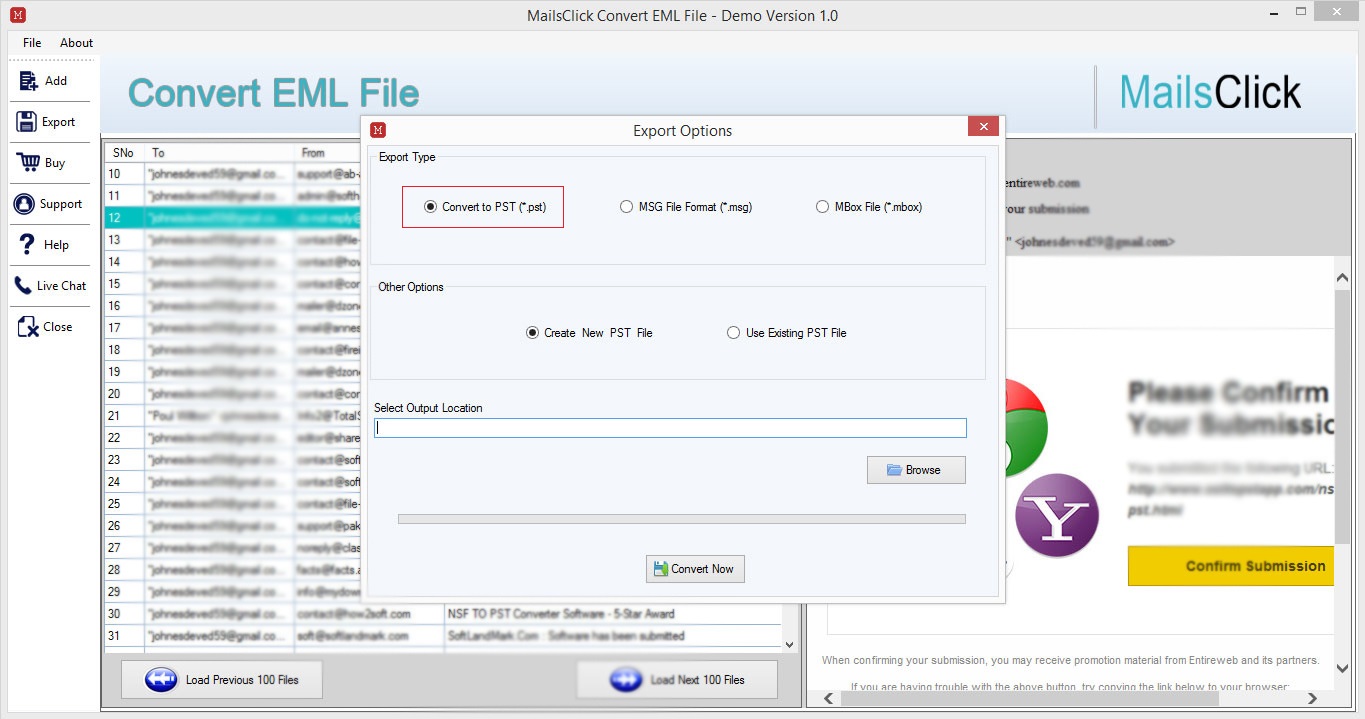The width and height of the screenshot is (1365, 719).
Task: Click the MailsClick app icon in title bar
Action: [x=16, y=15]
